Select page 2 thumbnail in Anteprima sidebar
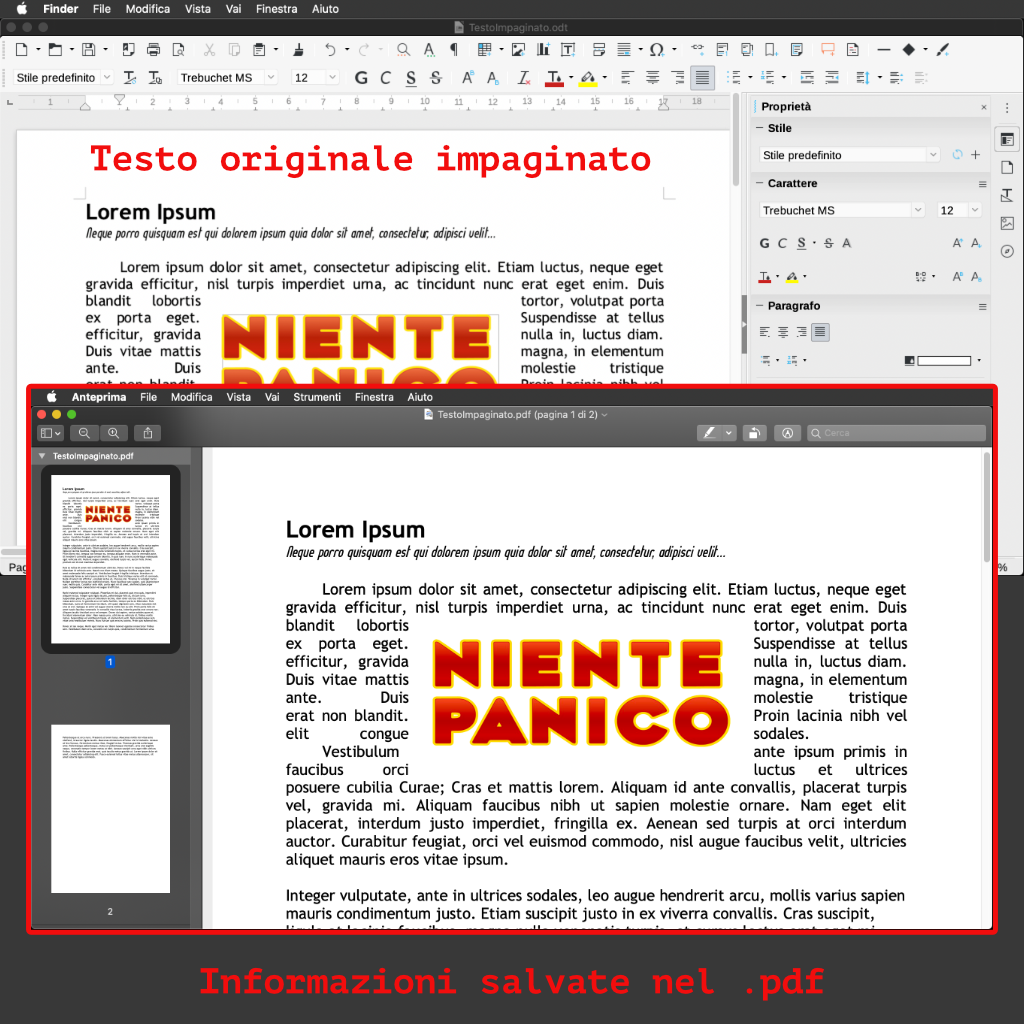This screenshot has width=1024, height=1024. tap(110, 808)
